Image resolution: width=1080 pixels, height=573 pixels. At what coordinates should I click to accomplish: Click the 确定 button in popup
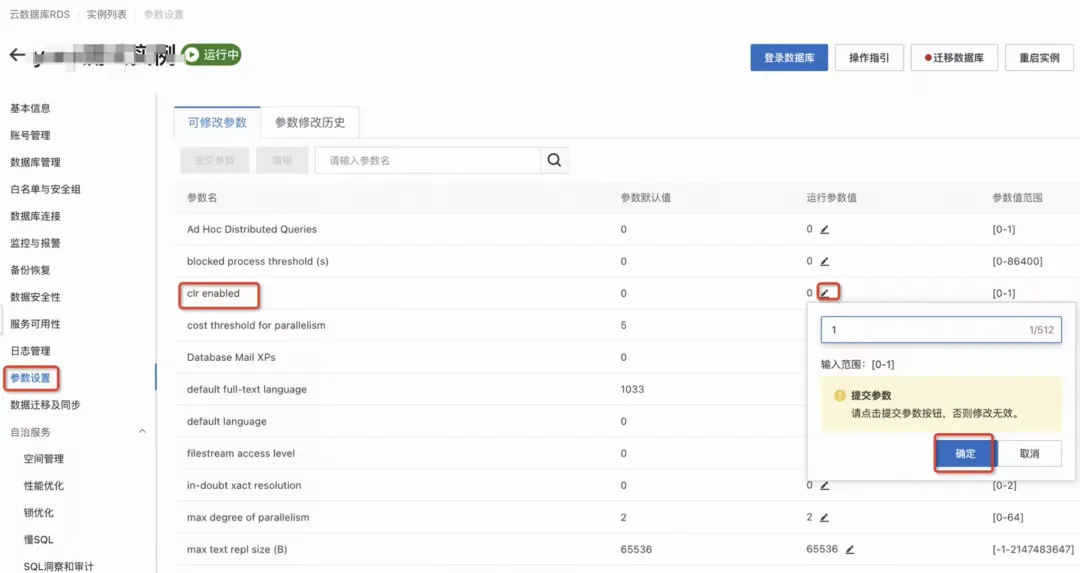click(965, 453)
